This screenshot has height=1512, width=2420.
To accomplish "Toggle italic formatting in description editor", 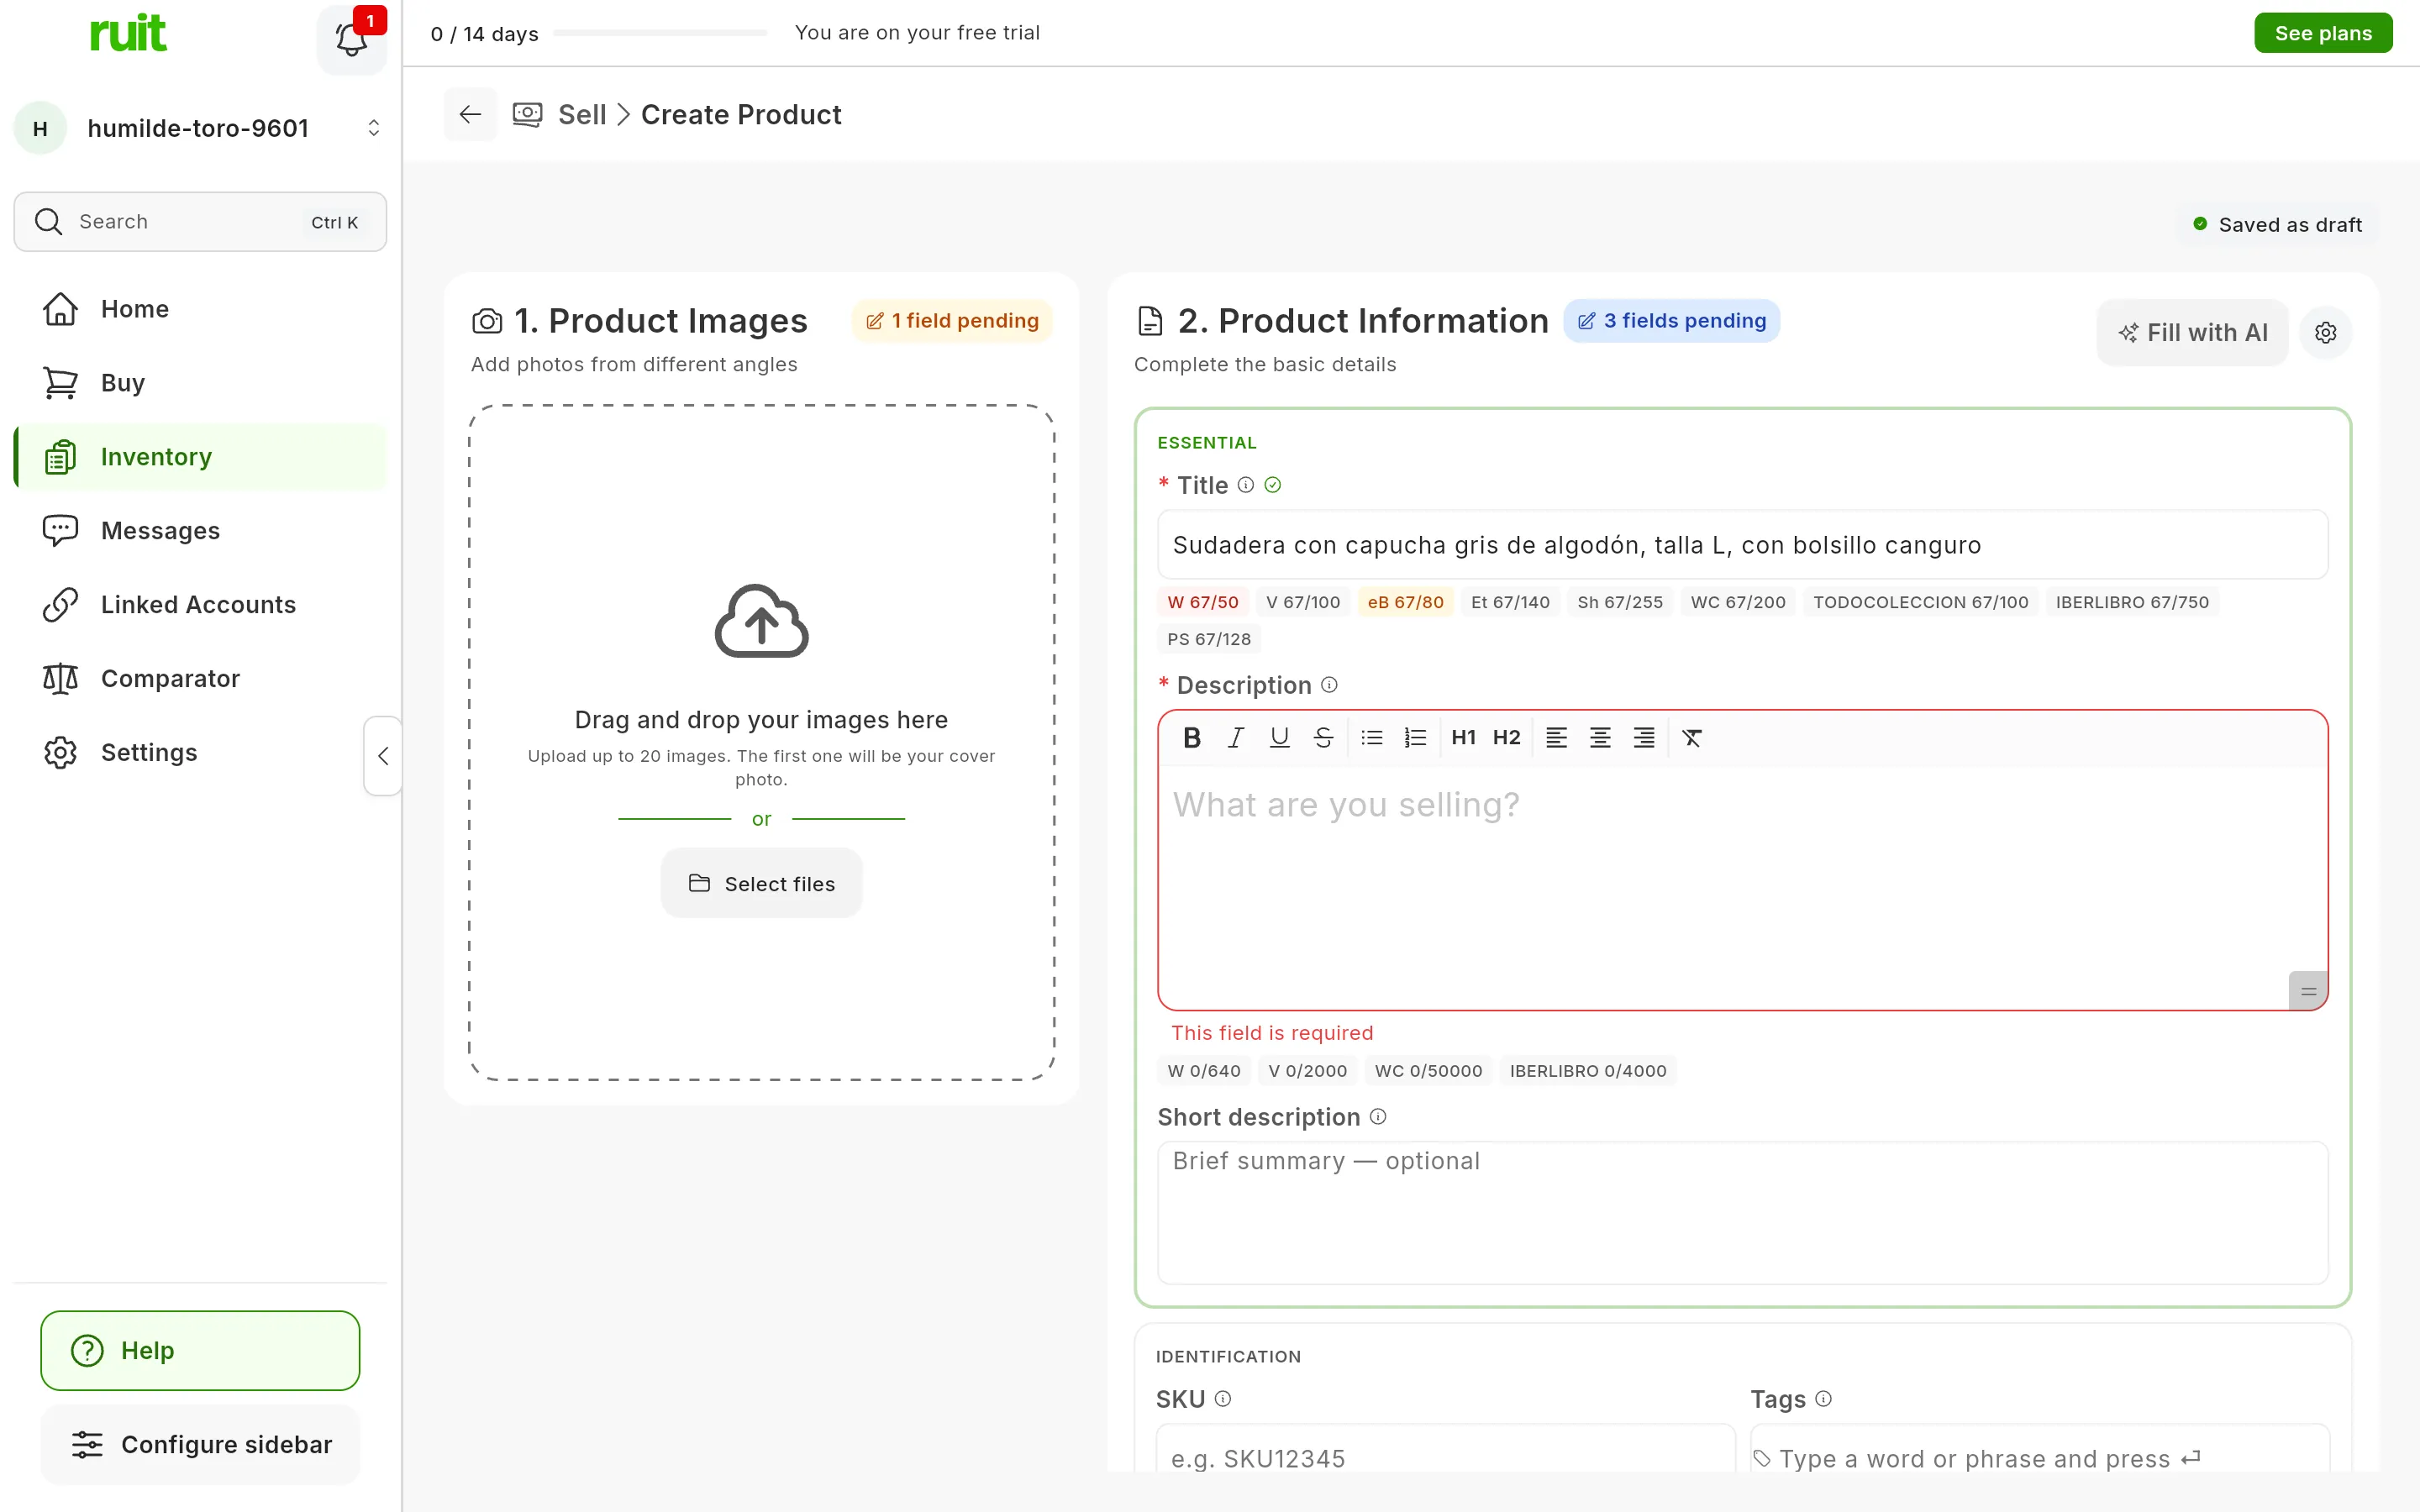I will pyautogui.click(x=1236, y=738).
